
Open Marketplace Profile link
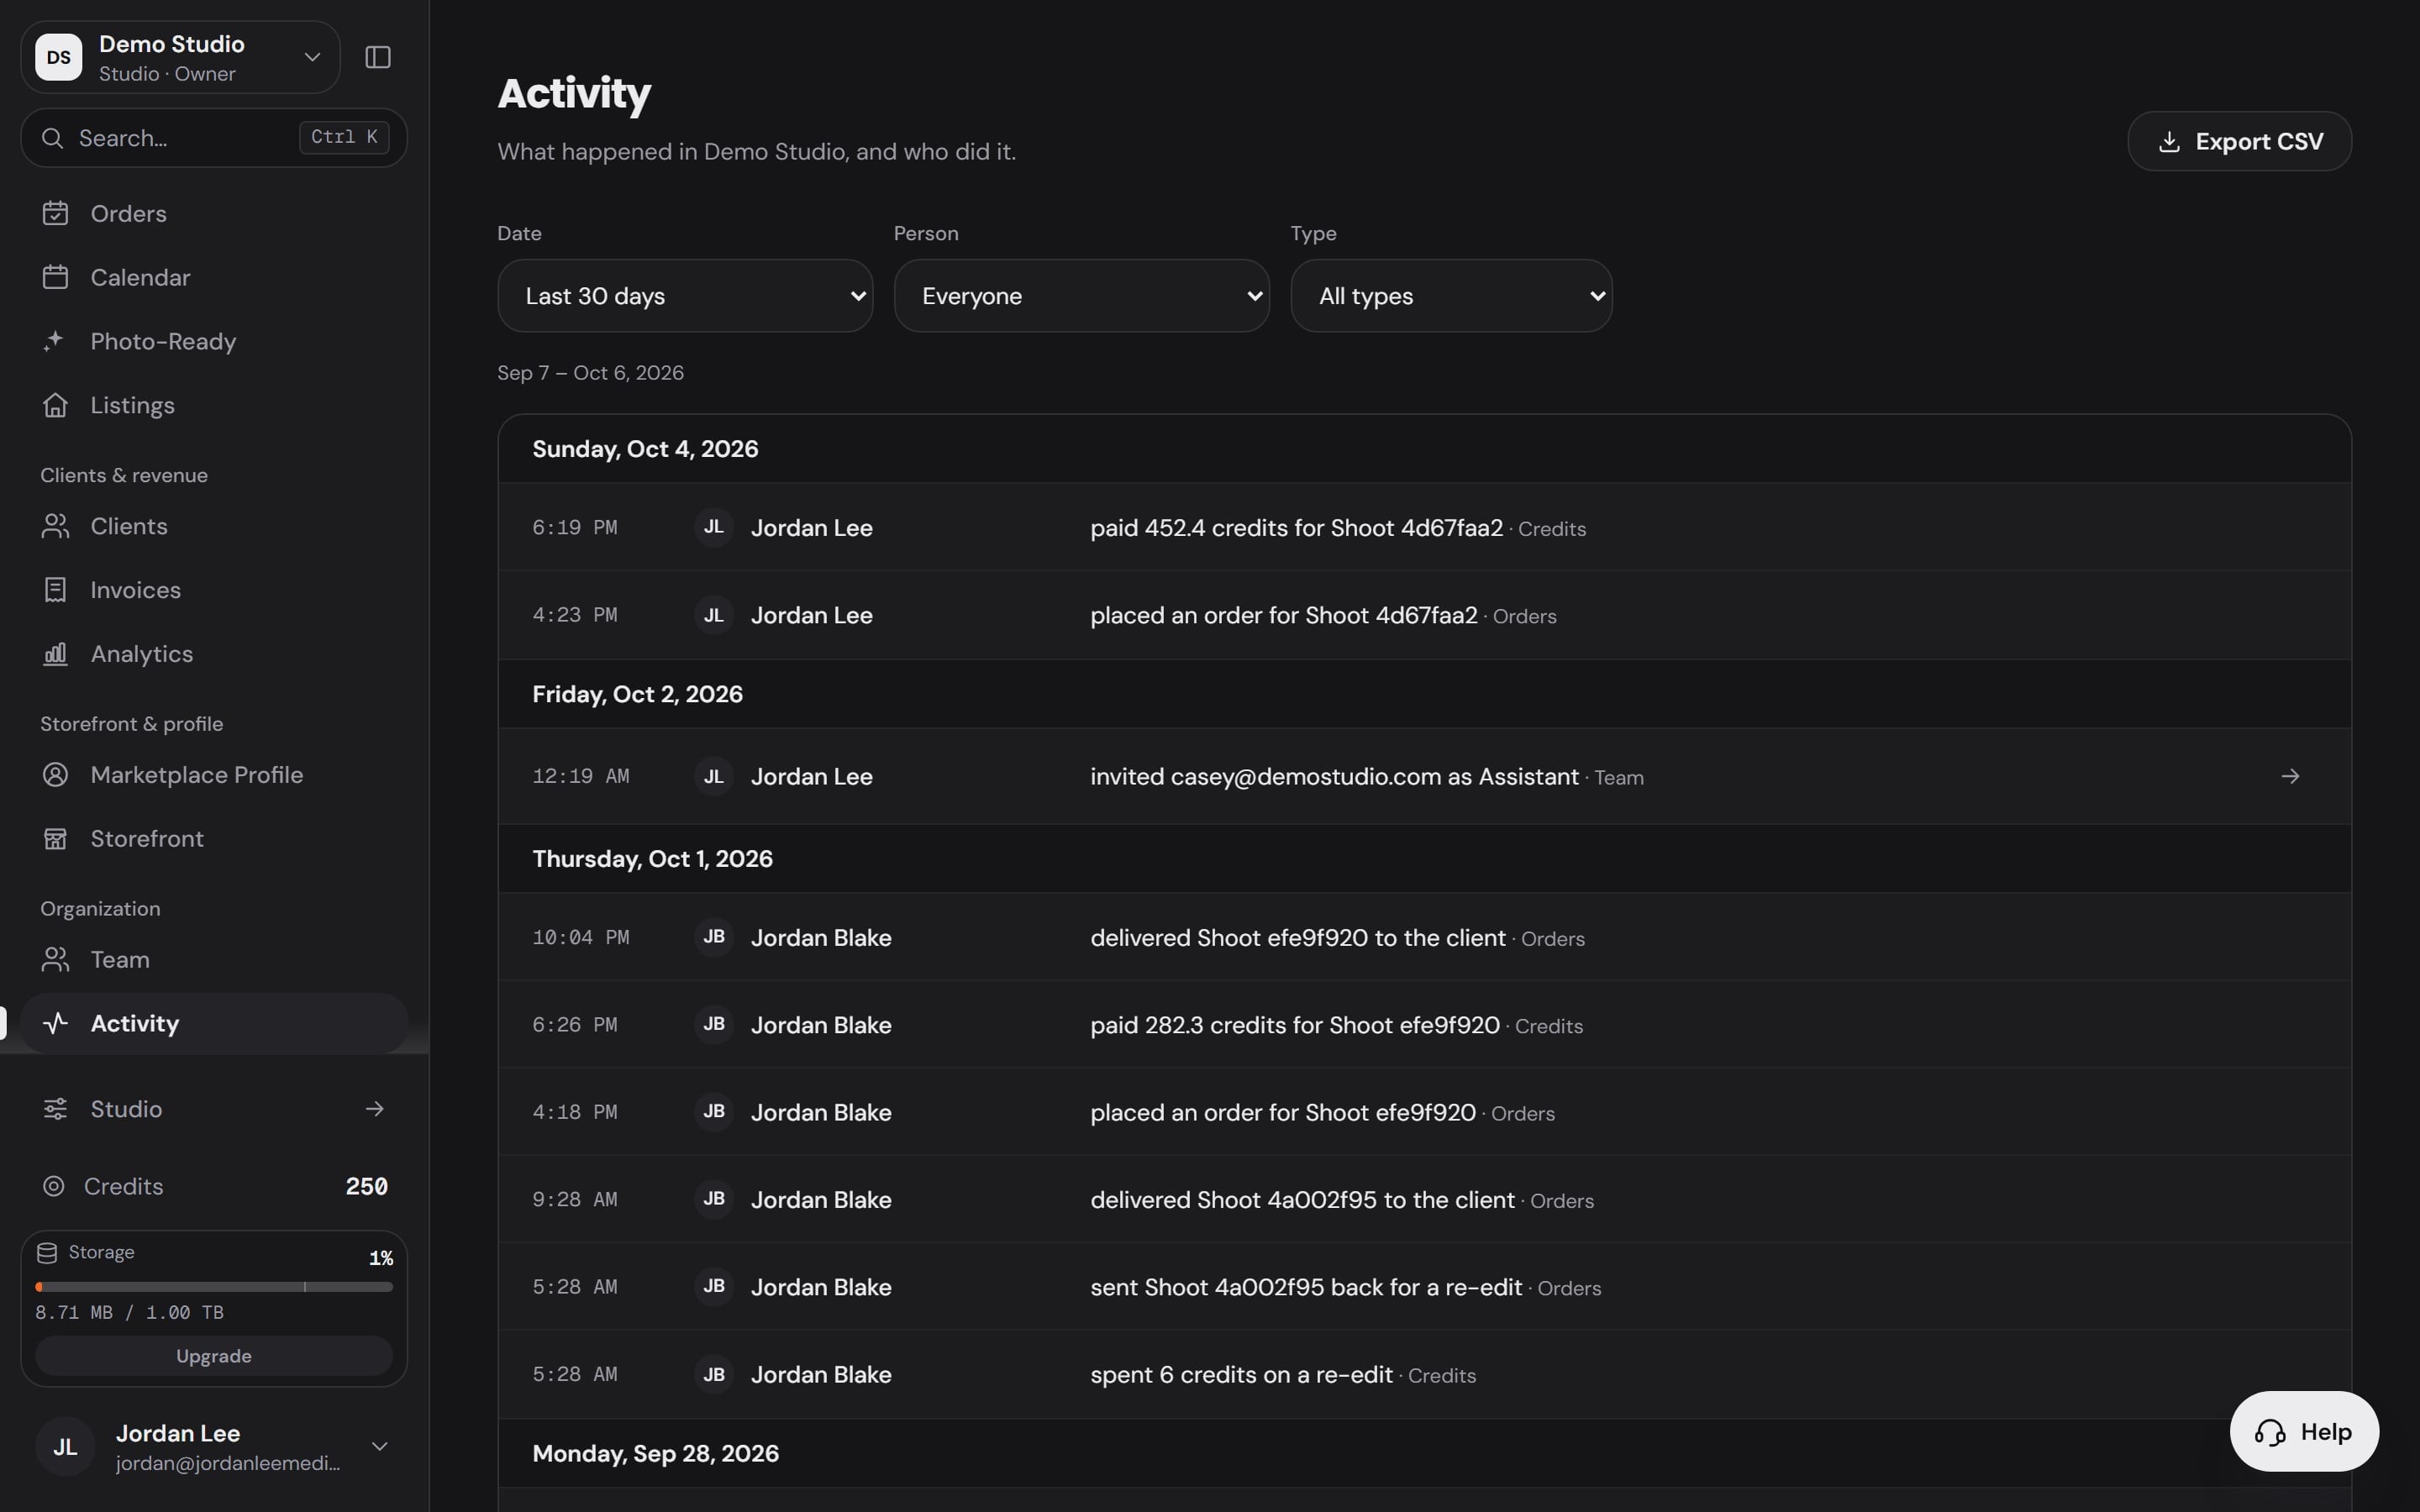214,775
